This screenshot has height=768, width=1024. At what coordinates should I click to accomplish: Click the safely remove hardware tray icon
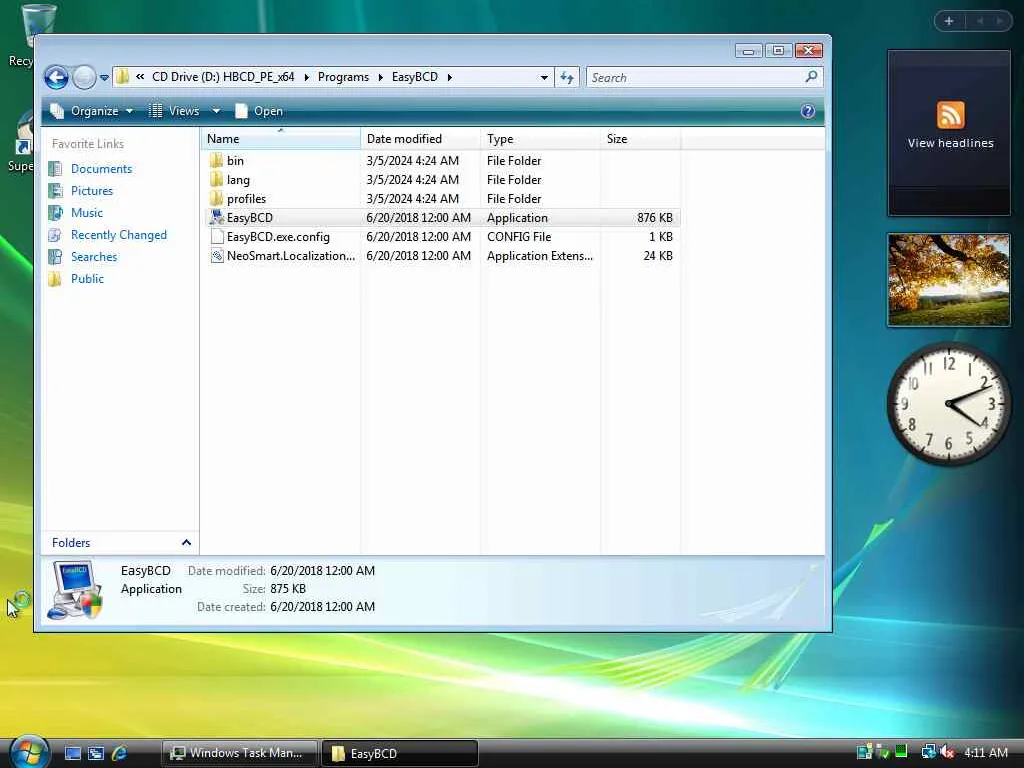[883, 752]
